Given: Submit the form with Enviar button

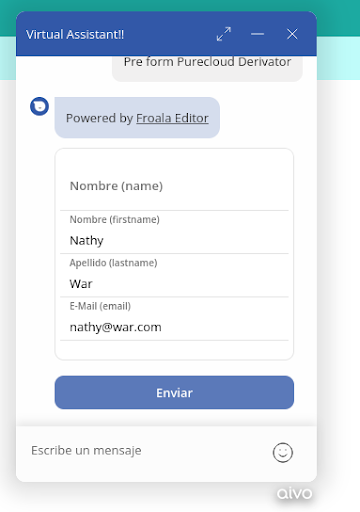Looking at the screenshot, I should point(174,393).
